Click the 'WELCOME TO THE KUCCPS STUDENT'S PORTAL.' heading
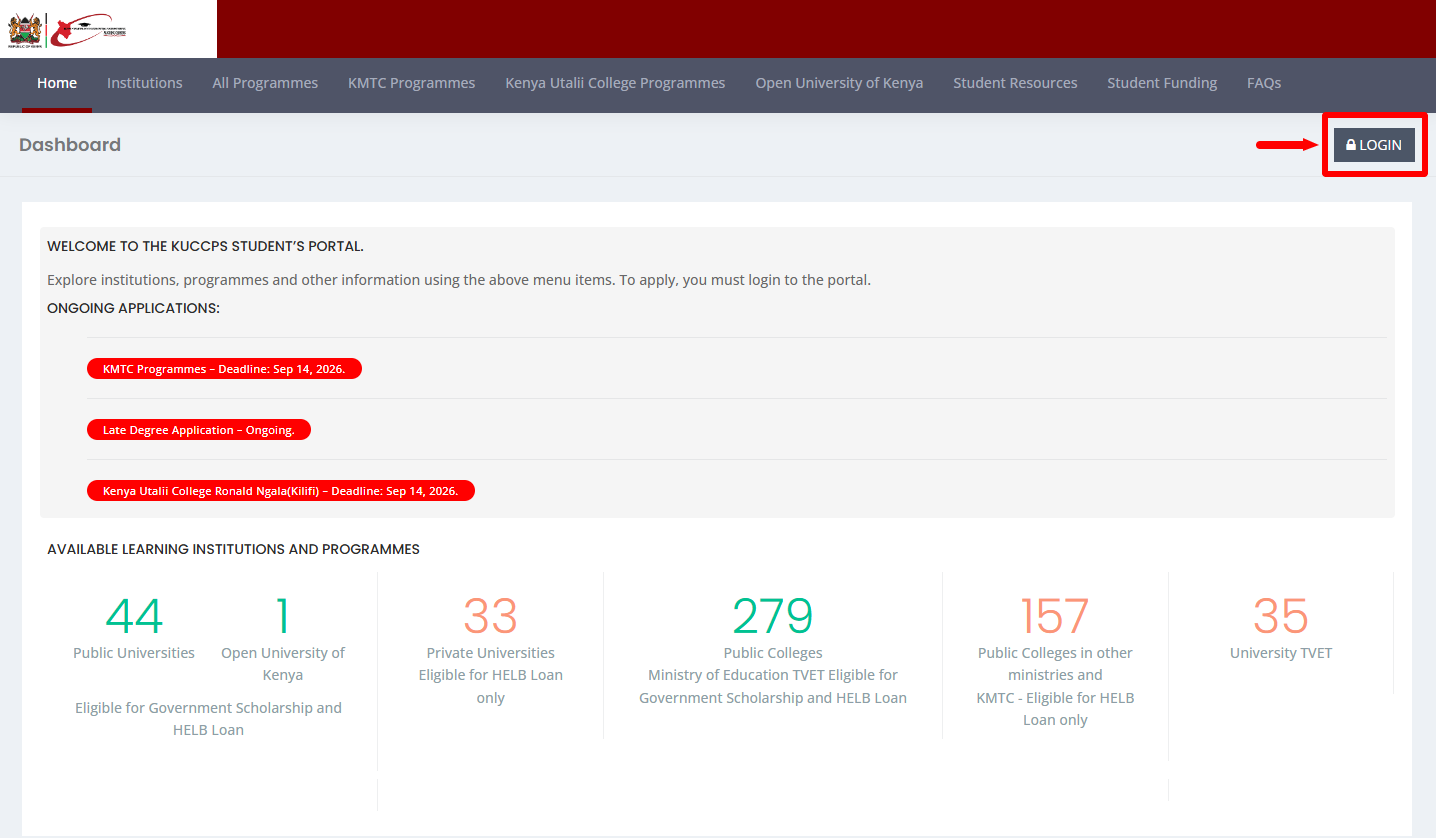Image resolution: width=1436 pixels, height=838 pixels. [x=205, y=246]
